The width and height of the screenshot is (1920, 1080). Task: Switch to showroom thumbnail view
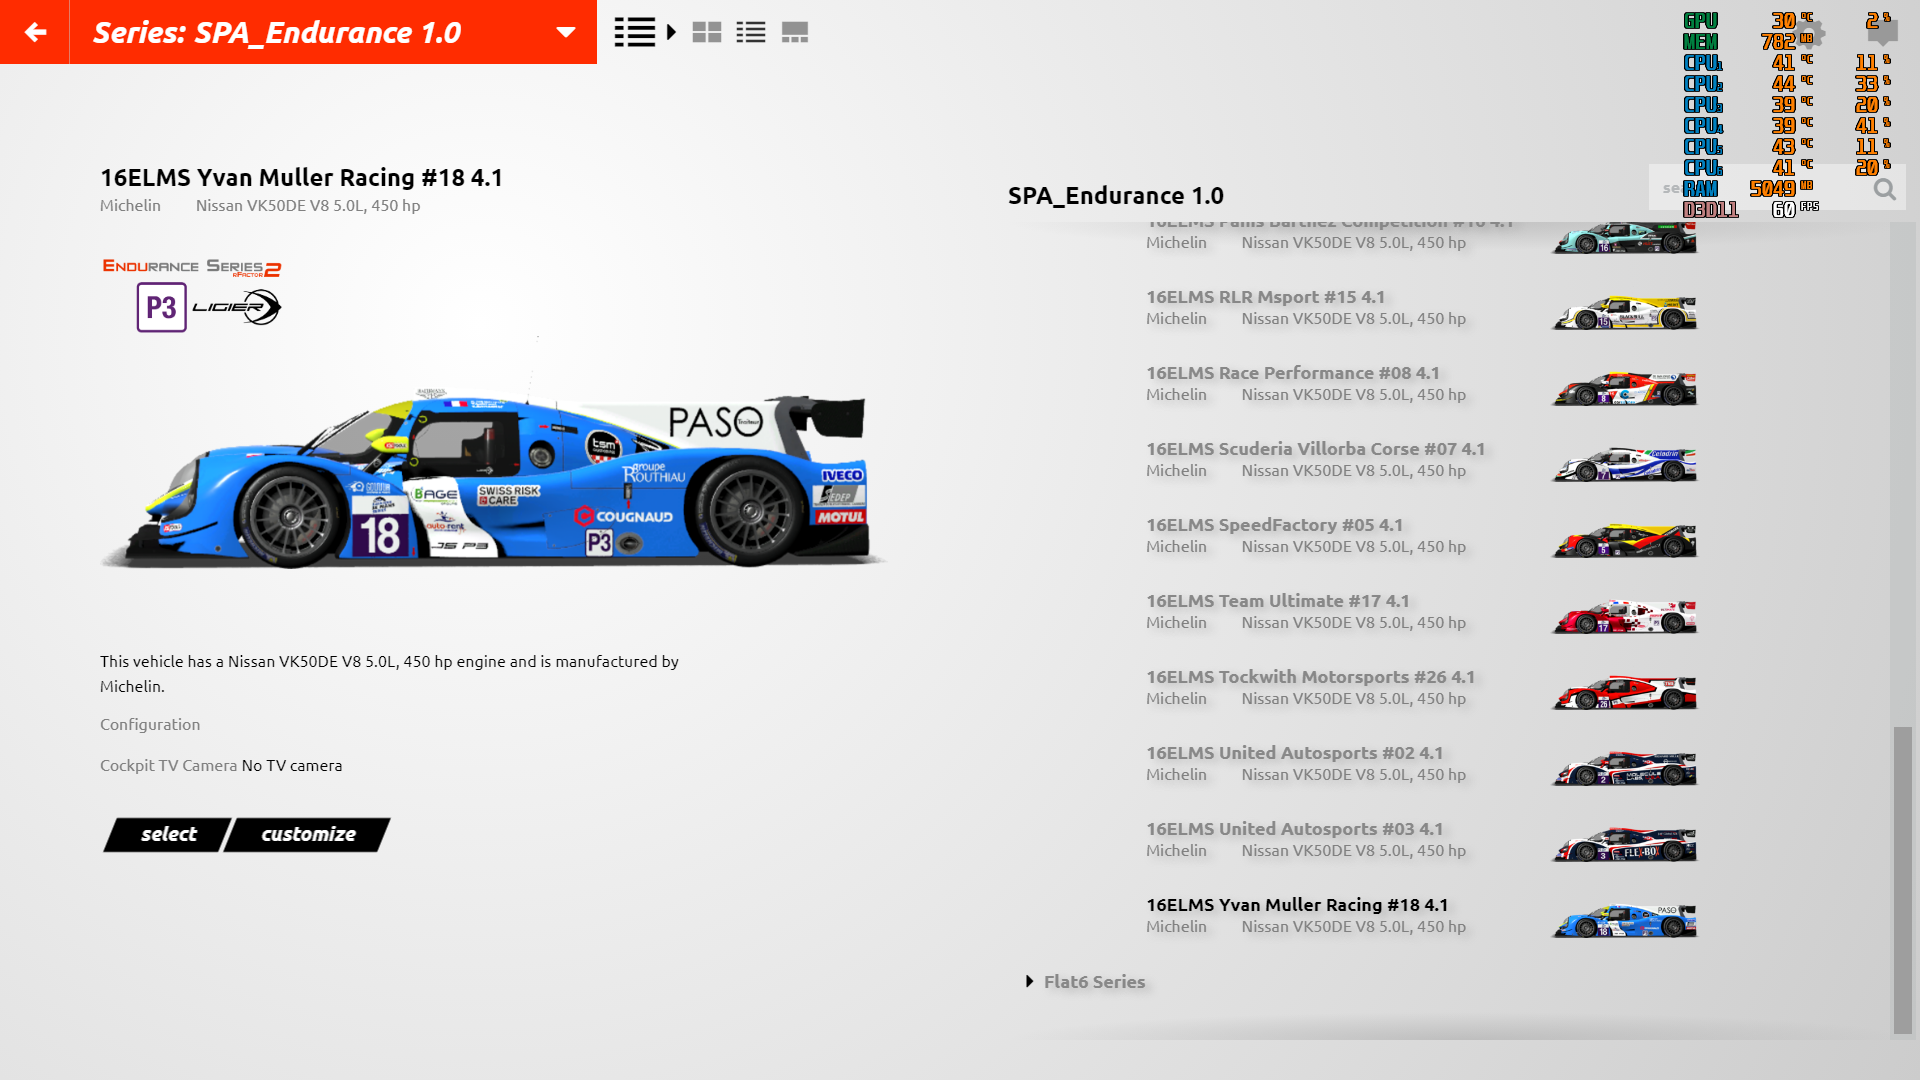coord(795,32)
